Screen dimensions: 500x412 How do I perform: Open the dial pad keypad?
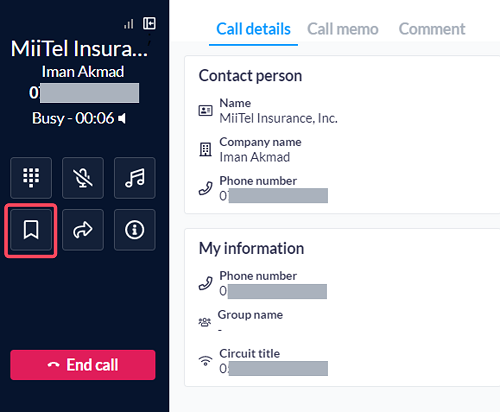[31, 178]
